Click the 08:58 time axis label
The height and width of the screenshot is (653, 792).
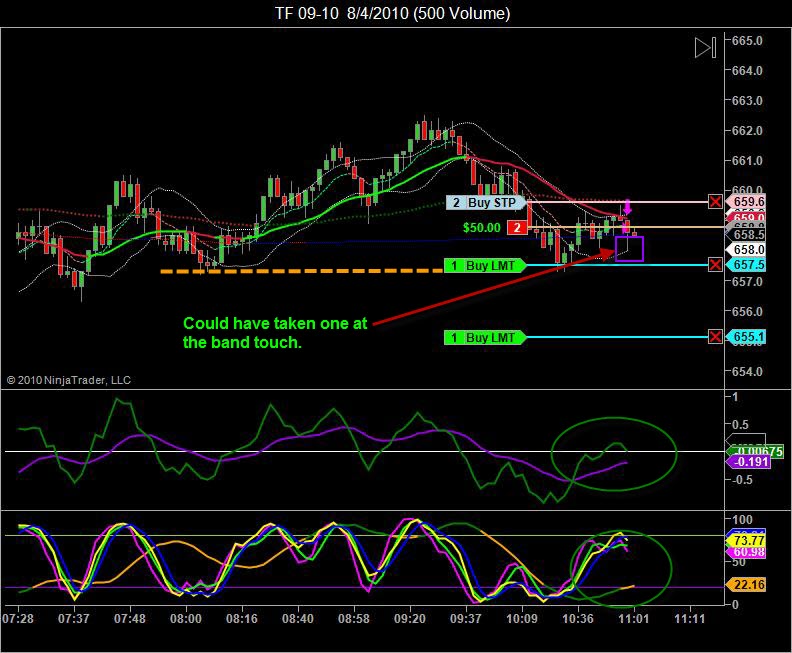point(354,619)
